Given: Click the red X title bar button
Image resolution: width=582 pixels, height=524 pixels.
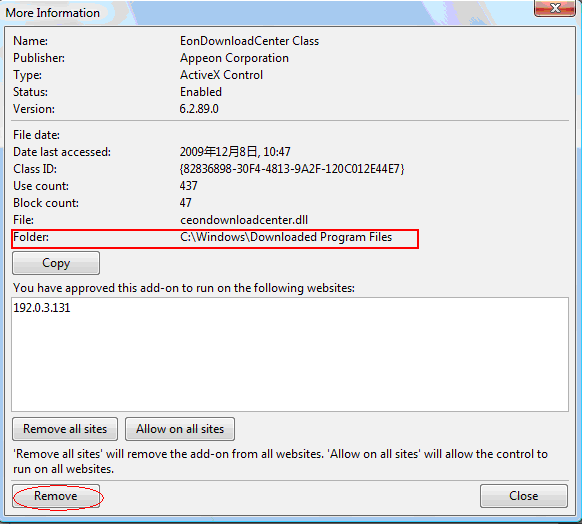Looking at the screenshot, I should (555, 8).
